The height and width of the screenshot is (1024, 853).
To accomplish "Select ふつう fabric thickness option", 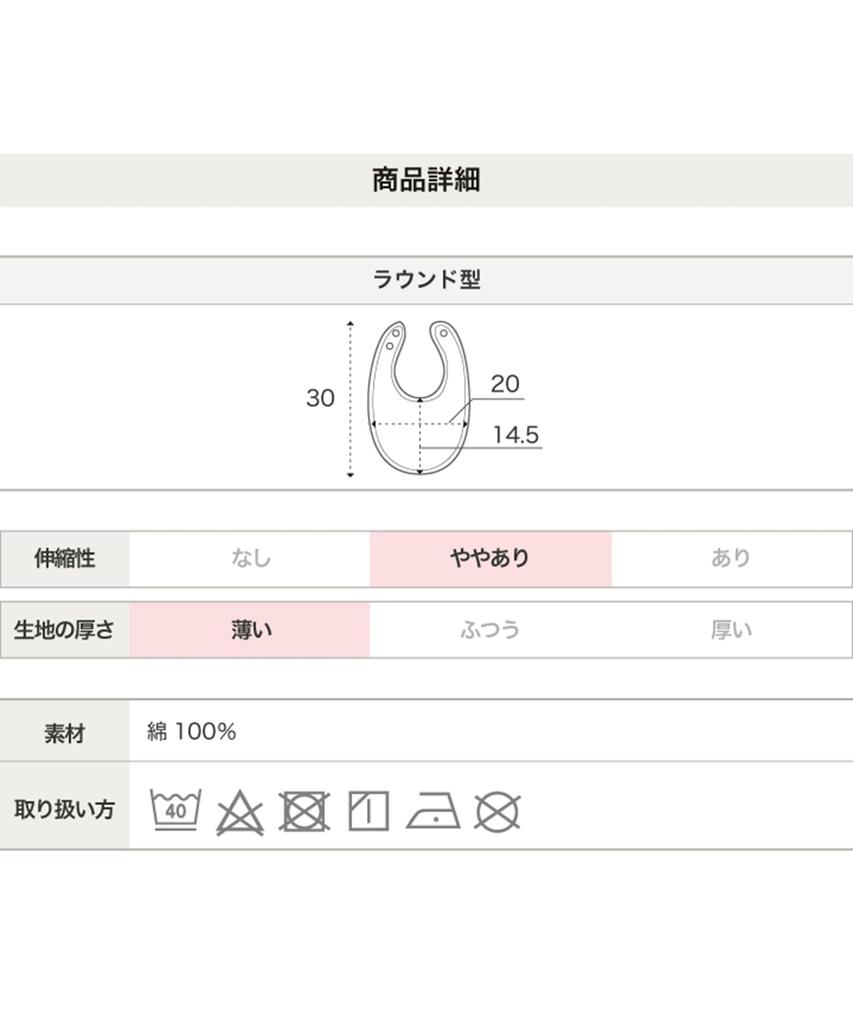I will click(x=490, y=630).
